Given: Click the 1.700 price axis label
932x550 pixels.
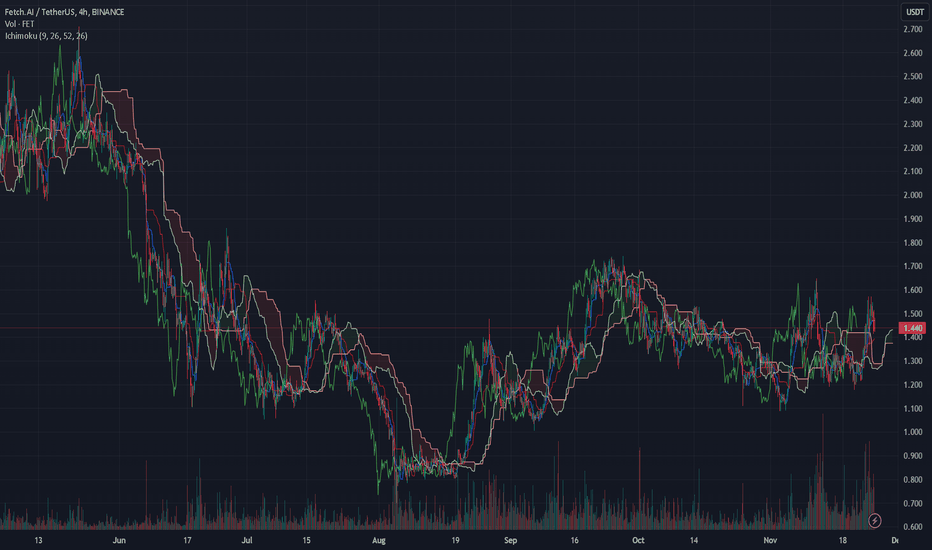Looking at the screenshot, I should (913, 266).
